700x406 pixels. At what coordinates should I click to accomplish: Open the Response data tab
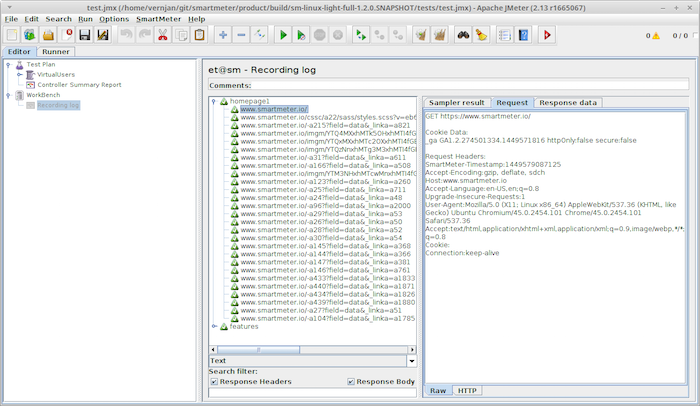(x=568, y=103)
